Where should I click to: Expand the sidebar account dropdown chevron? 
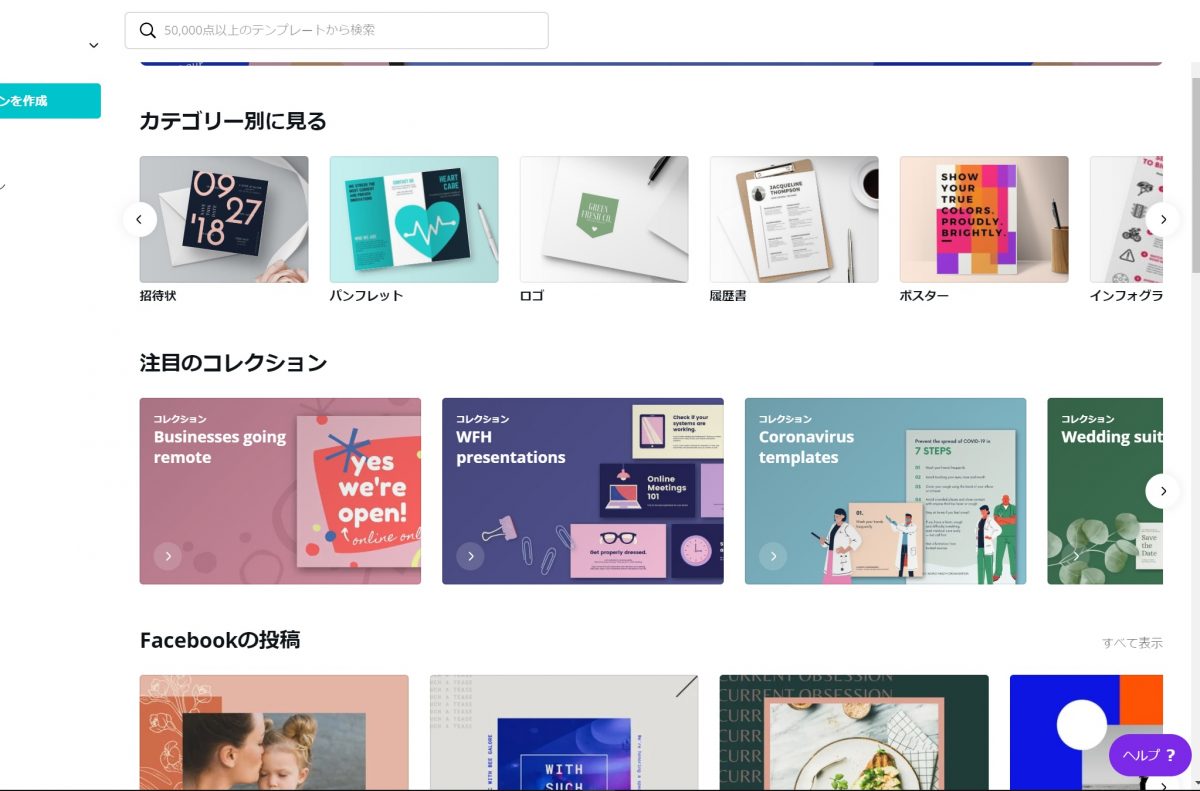94,45
